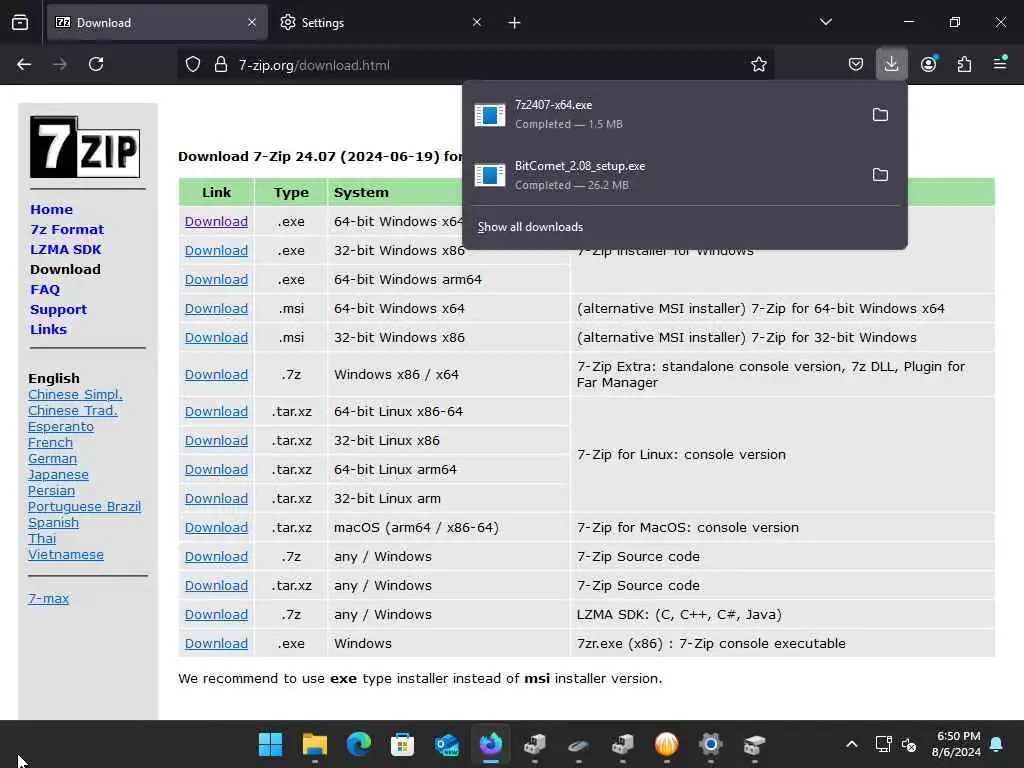Switch language to Portuguese Brazil
The image size is (1024, 768).
coord(84,507)
